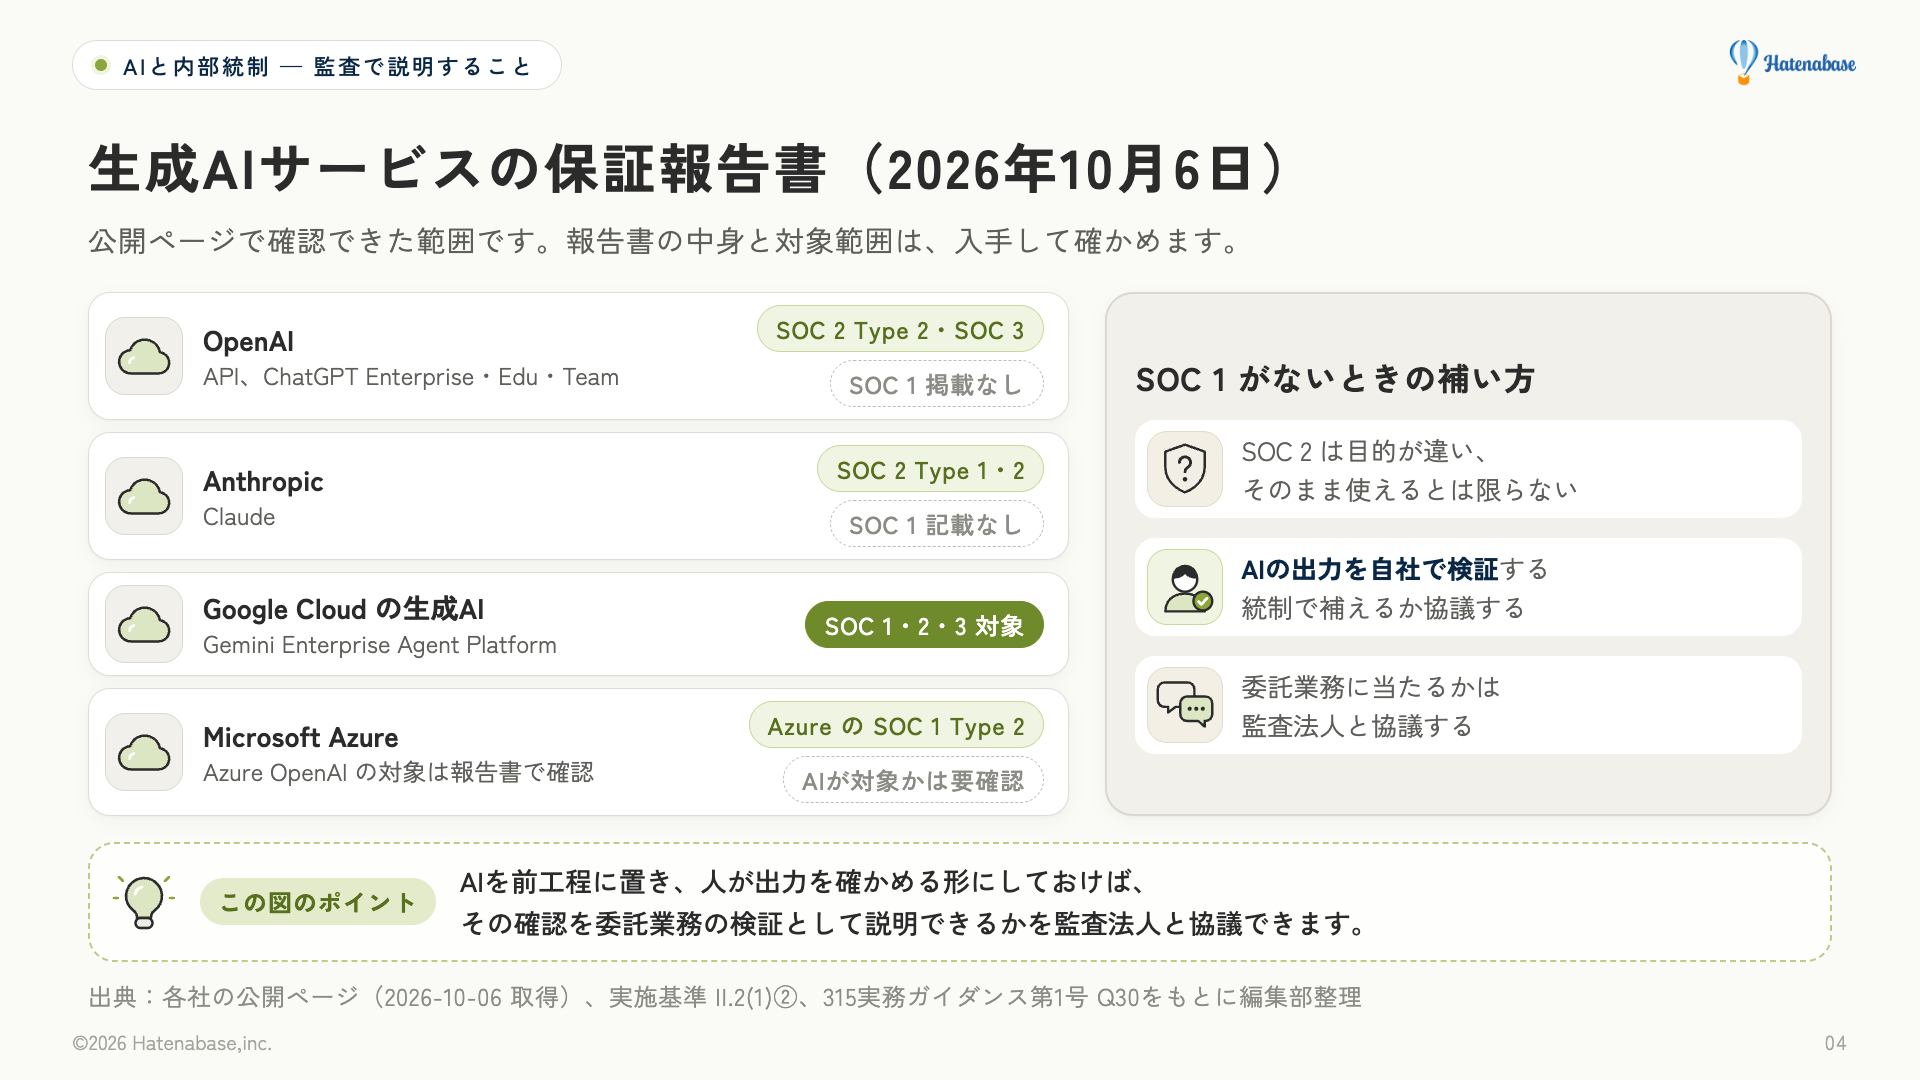The height and width of the screenshot is (1080, 1920).
Task: Click the line 'AIを前工程に置き、人が出力を確かめる形にしておけば、'
Action: pyautogui.click(x=804, y=882)
